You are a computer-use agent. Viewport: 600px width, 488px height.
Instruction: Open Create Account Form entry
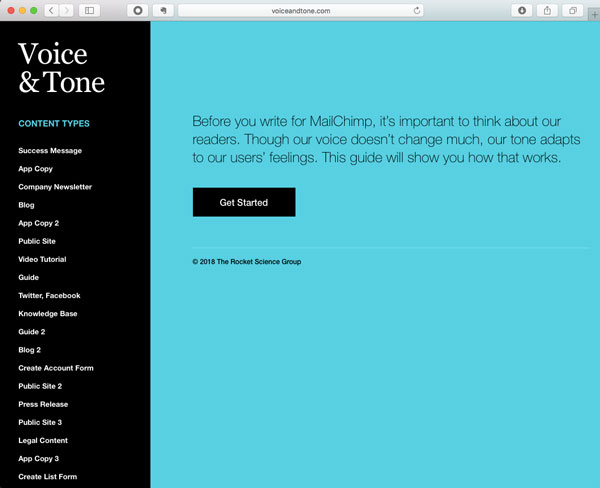pyautogui.click(x=56, y=368)
